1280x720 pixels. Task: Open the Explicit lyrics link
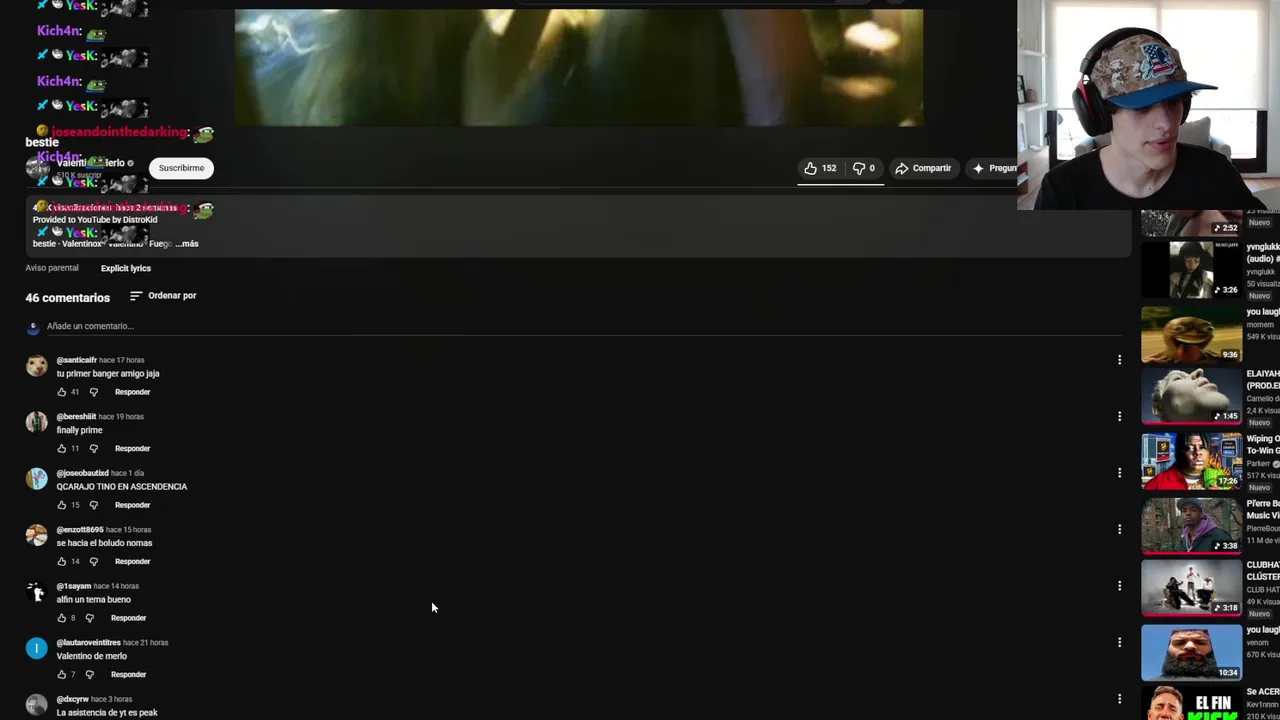coord(126,268)
